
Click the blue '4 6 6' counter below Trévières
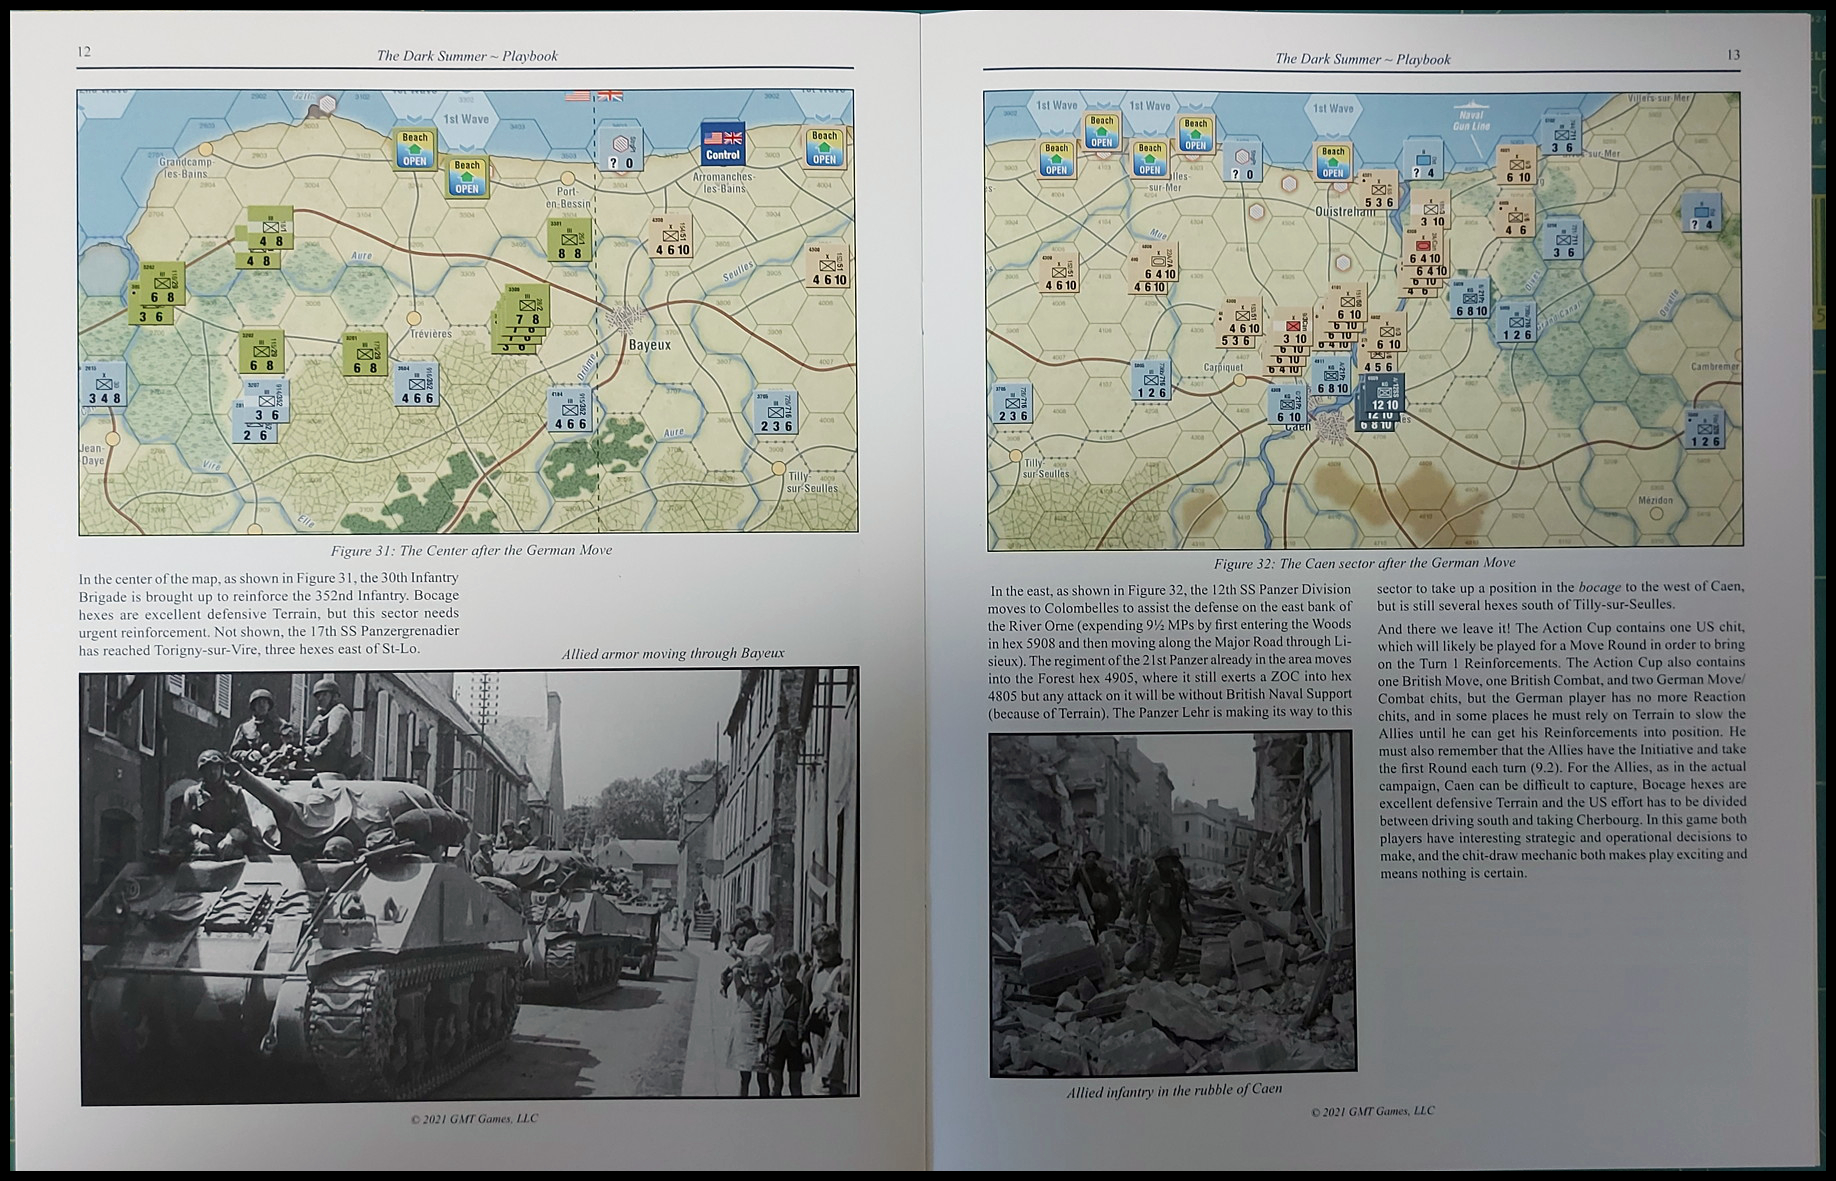coord(417,386)
